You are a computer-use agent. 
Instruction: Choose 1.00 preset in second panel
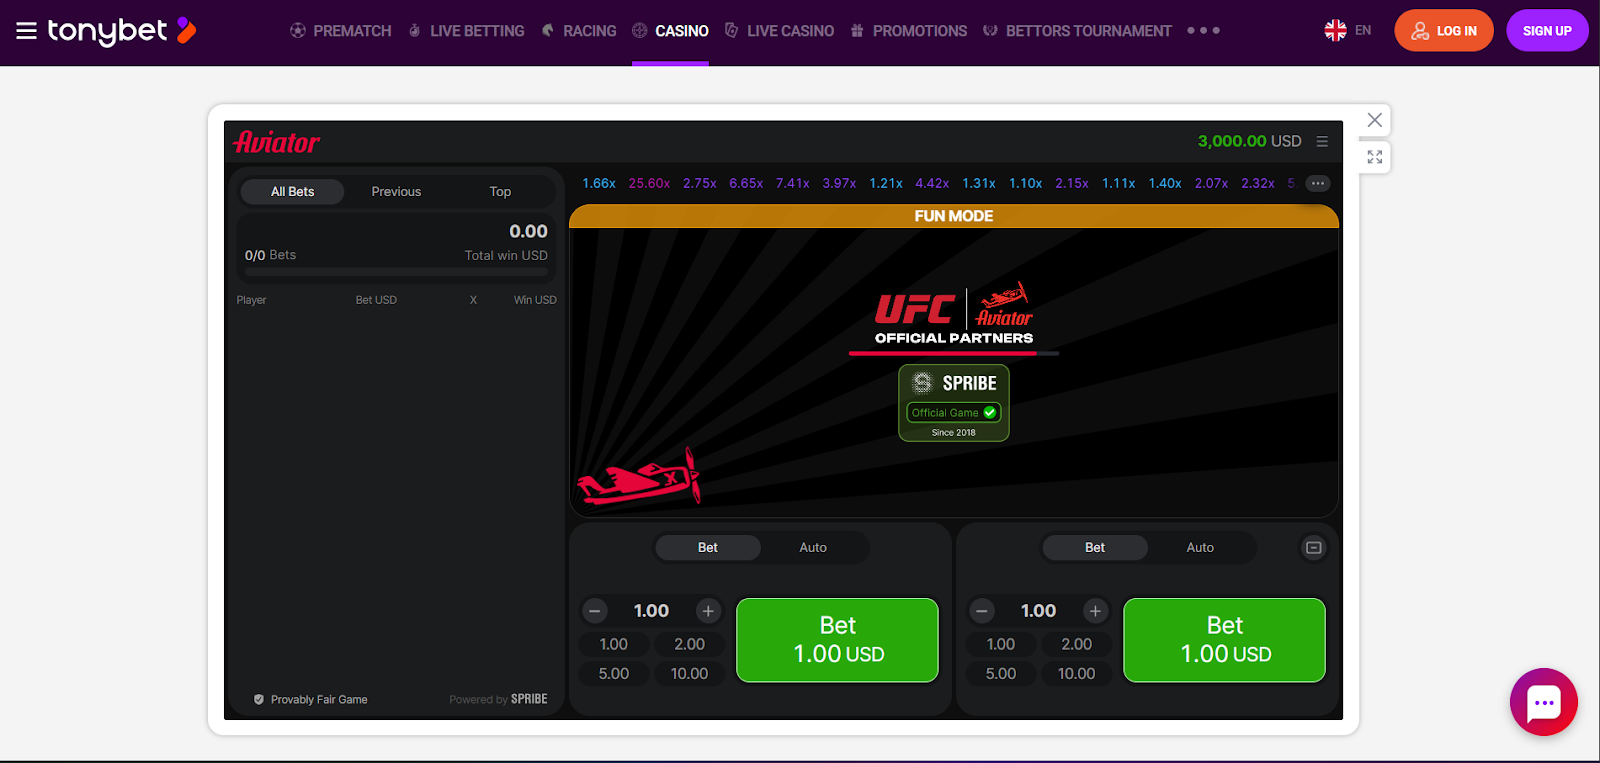click(1001, 645)
